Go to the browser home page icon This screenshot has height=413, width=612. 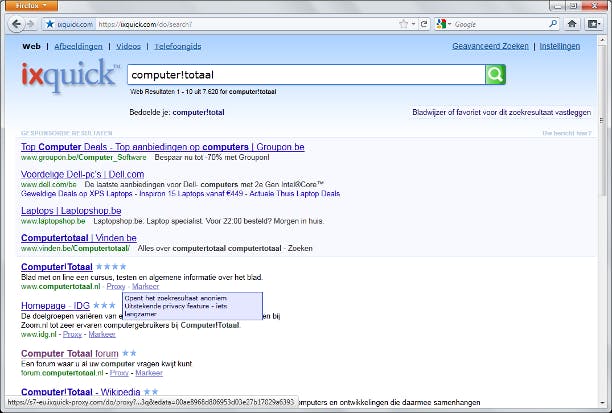pos(572,24)
